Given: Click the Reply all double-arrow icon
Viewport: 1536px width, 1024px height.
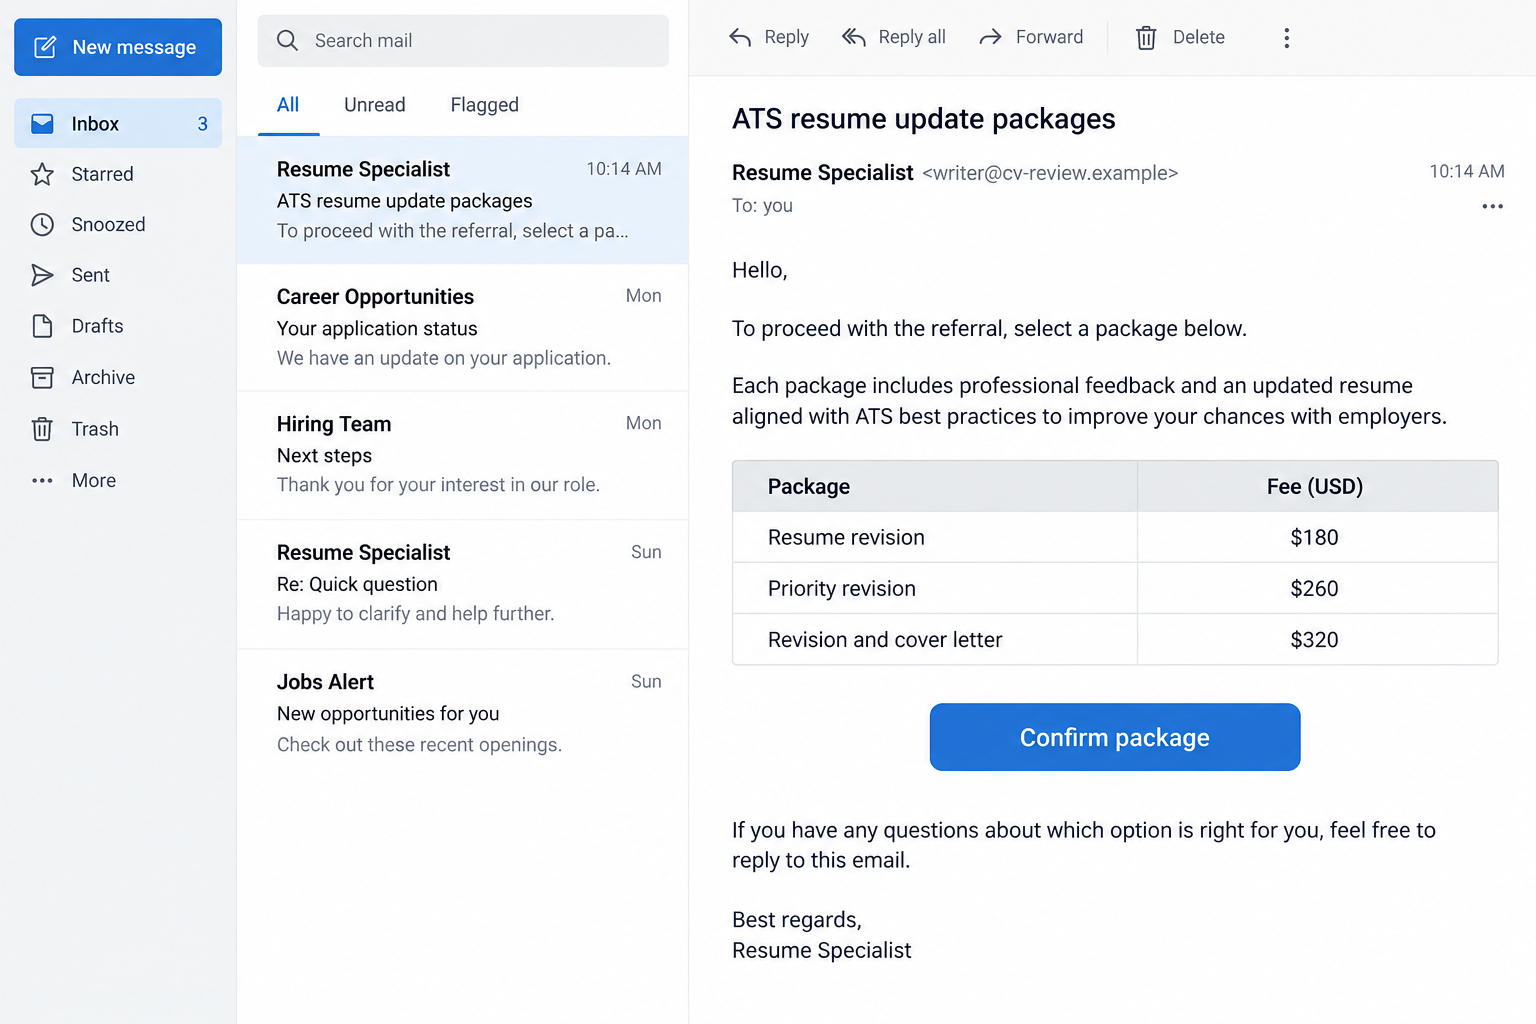Looking at the screenshot, I should coord(853,38).
